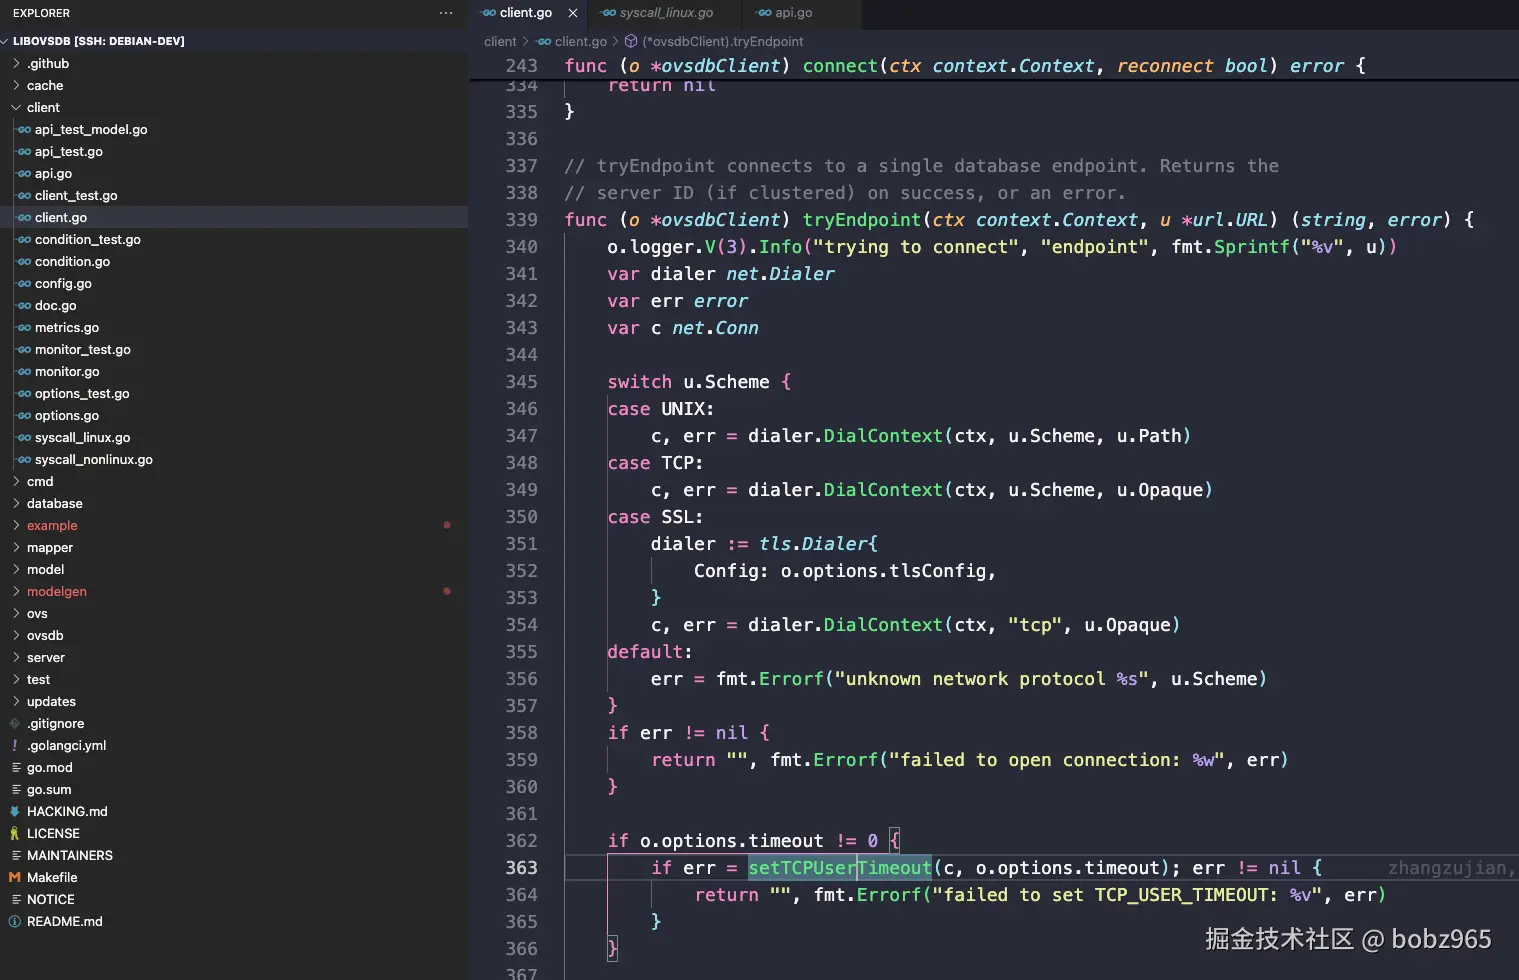Open options_test.go file

click(234, 393)
